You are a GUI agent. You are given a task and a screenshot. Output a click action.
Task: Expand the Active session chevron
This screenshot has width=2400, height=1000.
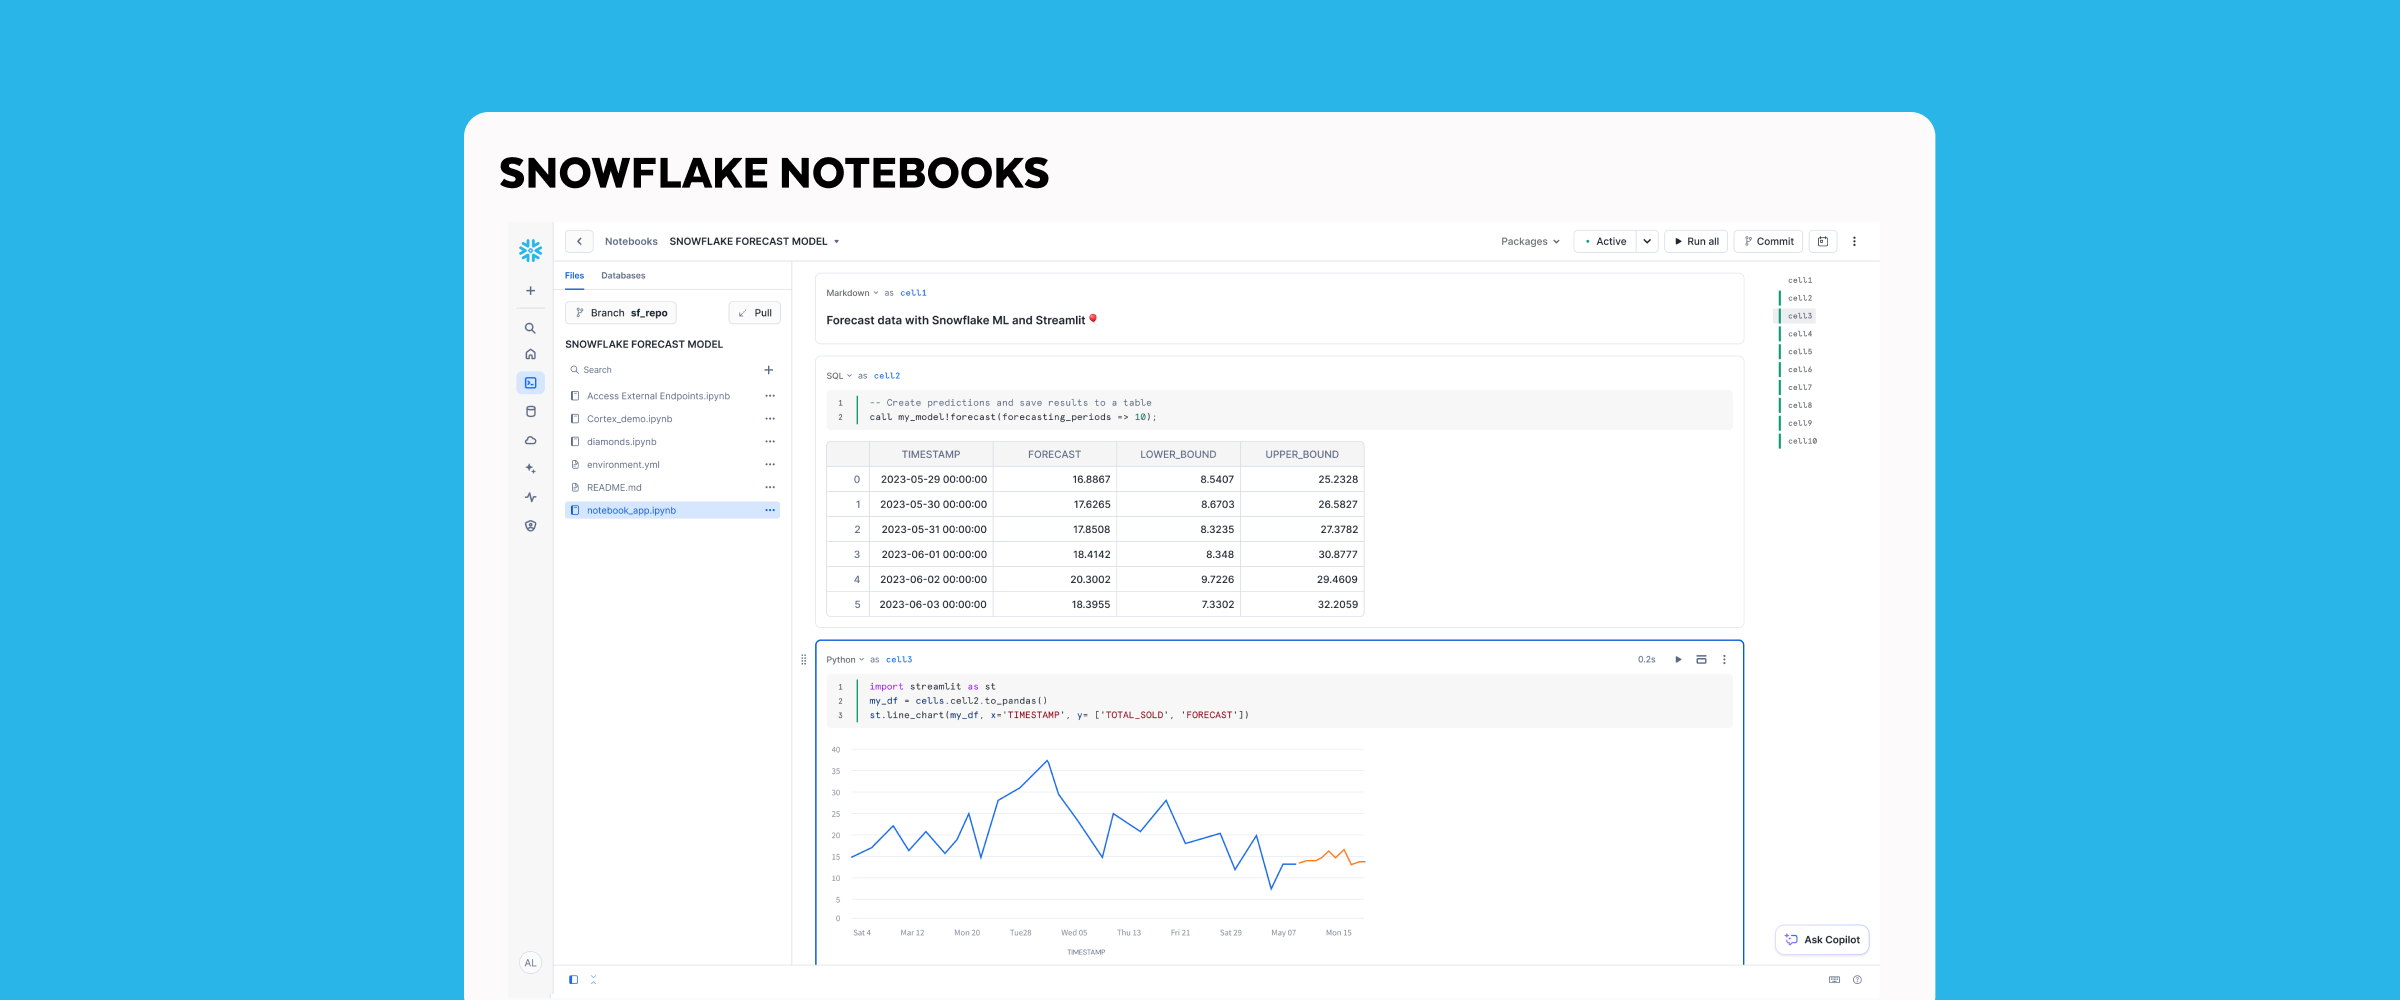click(x=1646, y=241)
